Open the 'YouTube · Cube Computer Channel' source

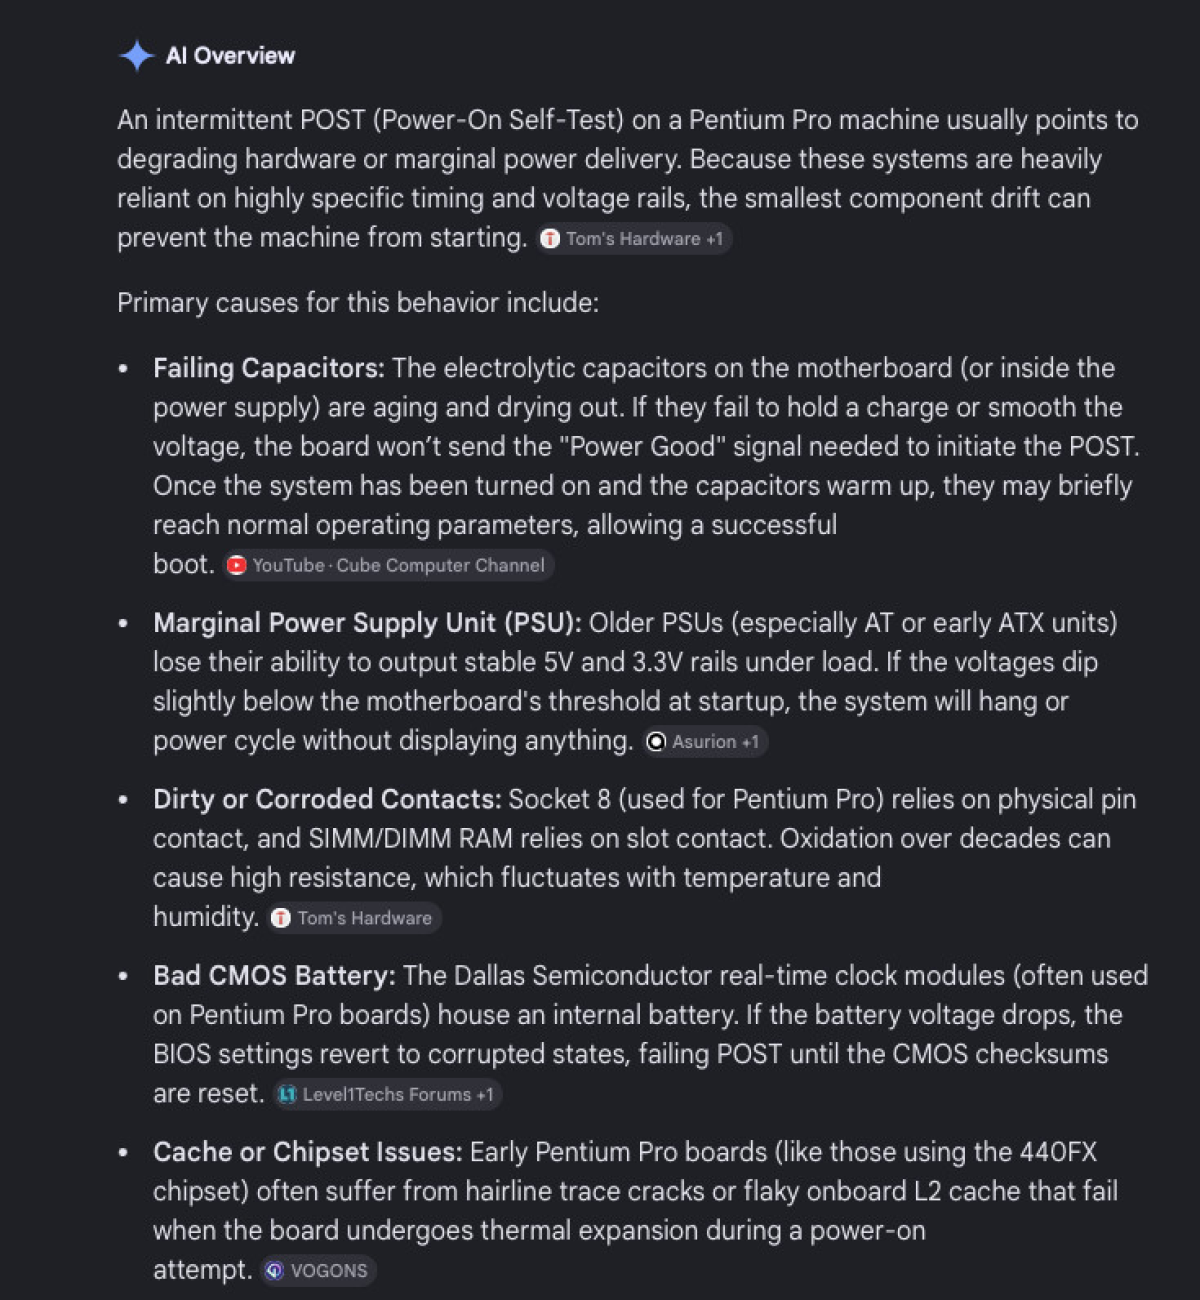388,566
